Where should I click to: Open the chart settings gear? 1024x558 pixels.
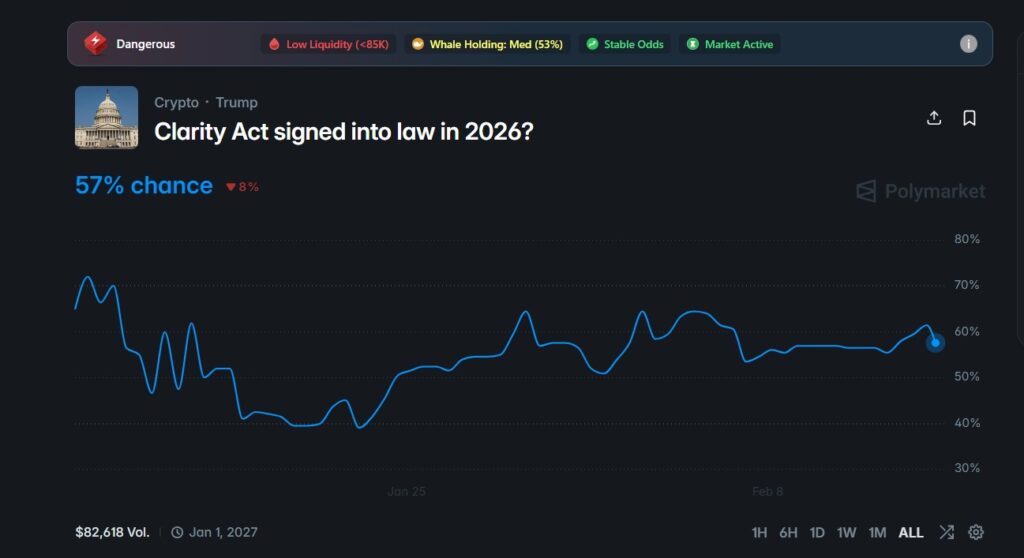click(976, 532)
